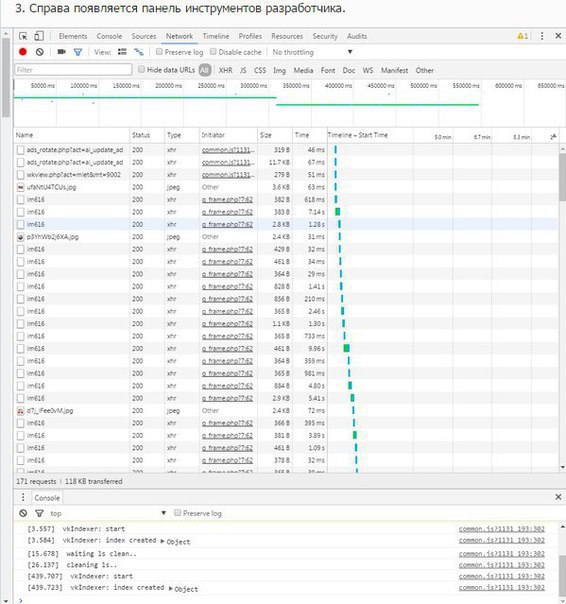Viewport: 566px width, 604px height.
Task: Switch to large request rows view icon
Action: coord(122,52)
